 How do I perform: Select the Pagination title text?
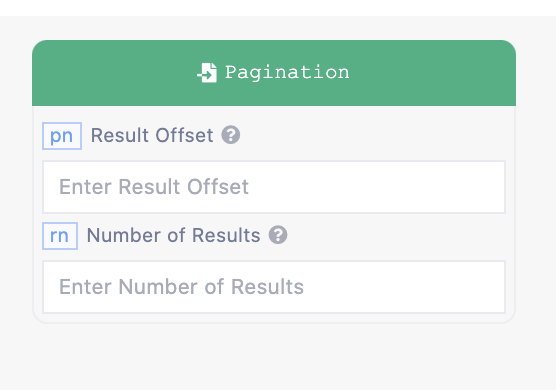(287, 73)
